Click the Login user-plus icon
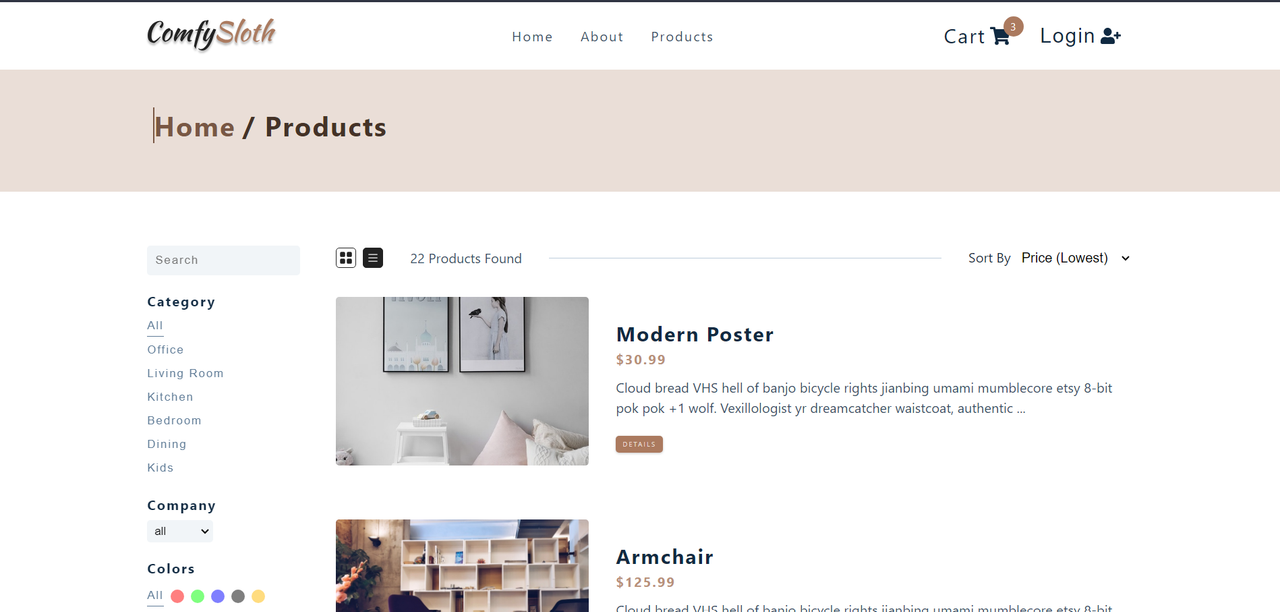Screen dimensions: 1280x612 [x=1110, y=36]
